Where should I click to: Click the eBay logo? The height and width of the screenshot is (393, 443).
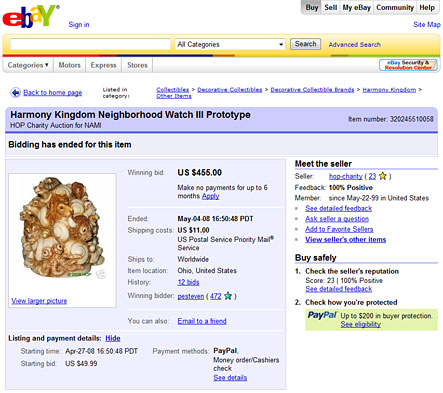pyautogui.click(x=31, y=16)
